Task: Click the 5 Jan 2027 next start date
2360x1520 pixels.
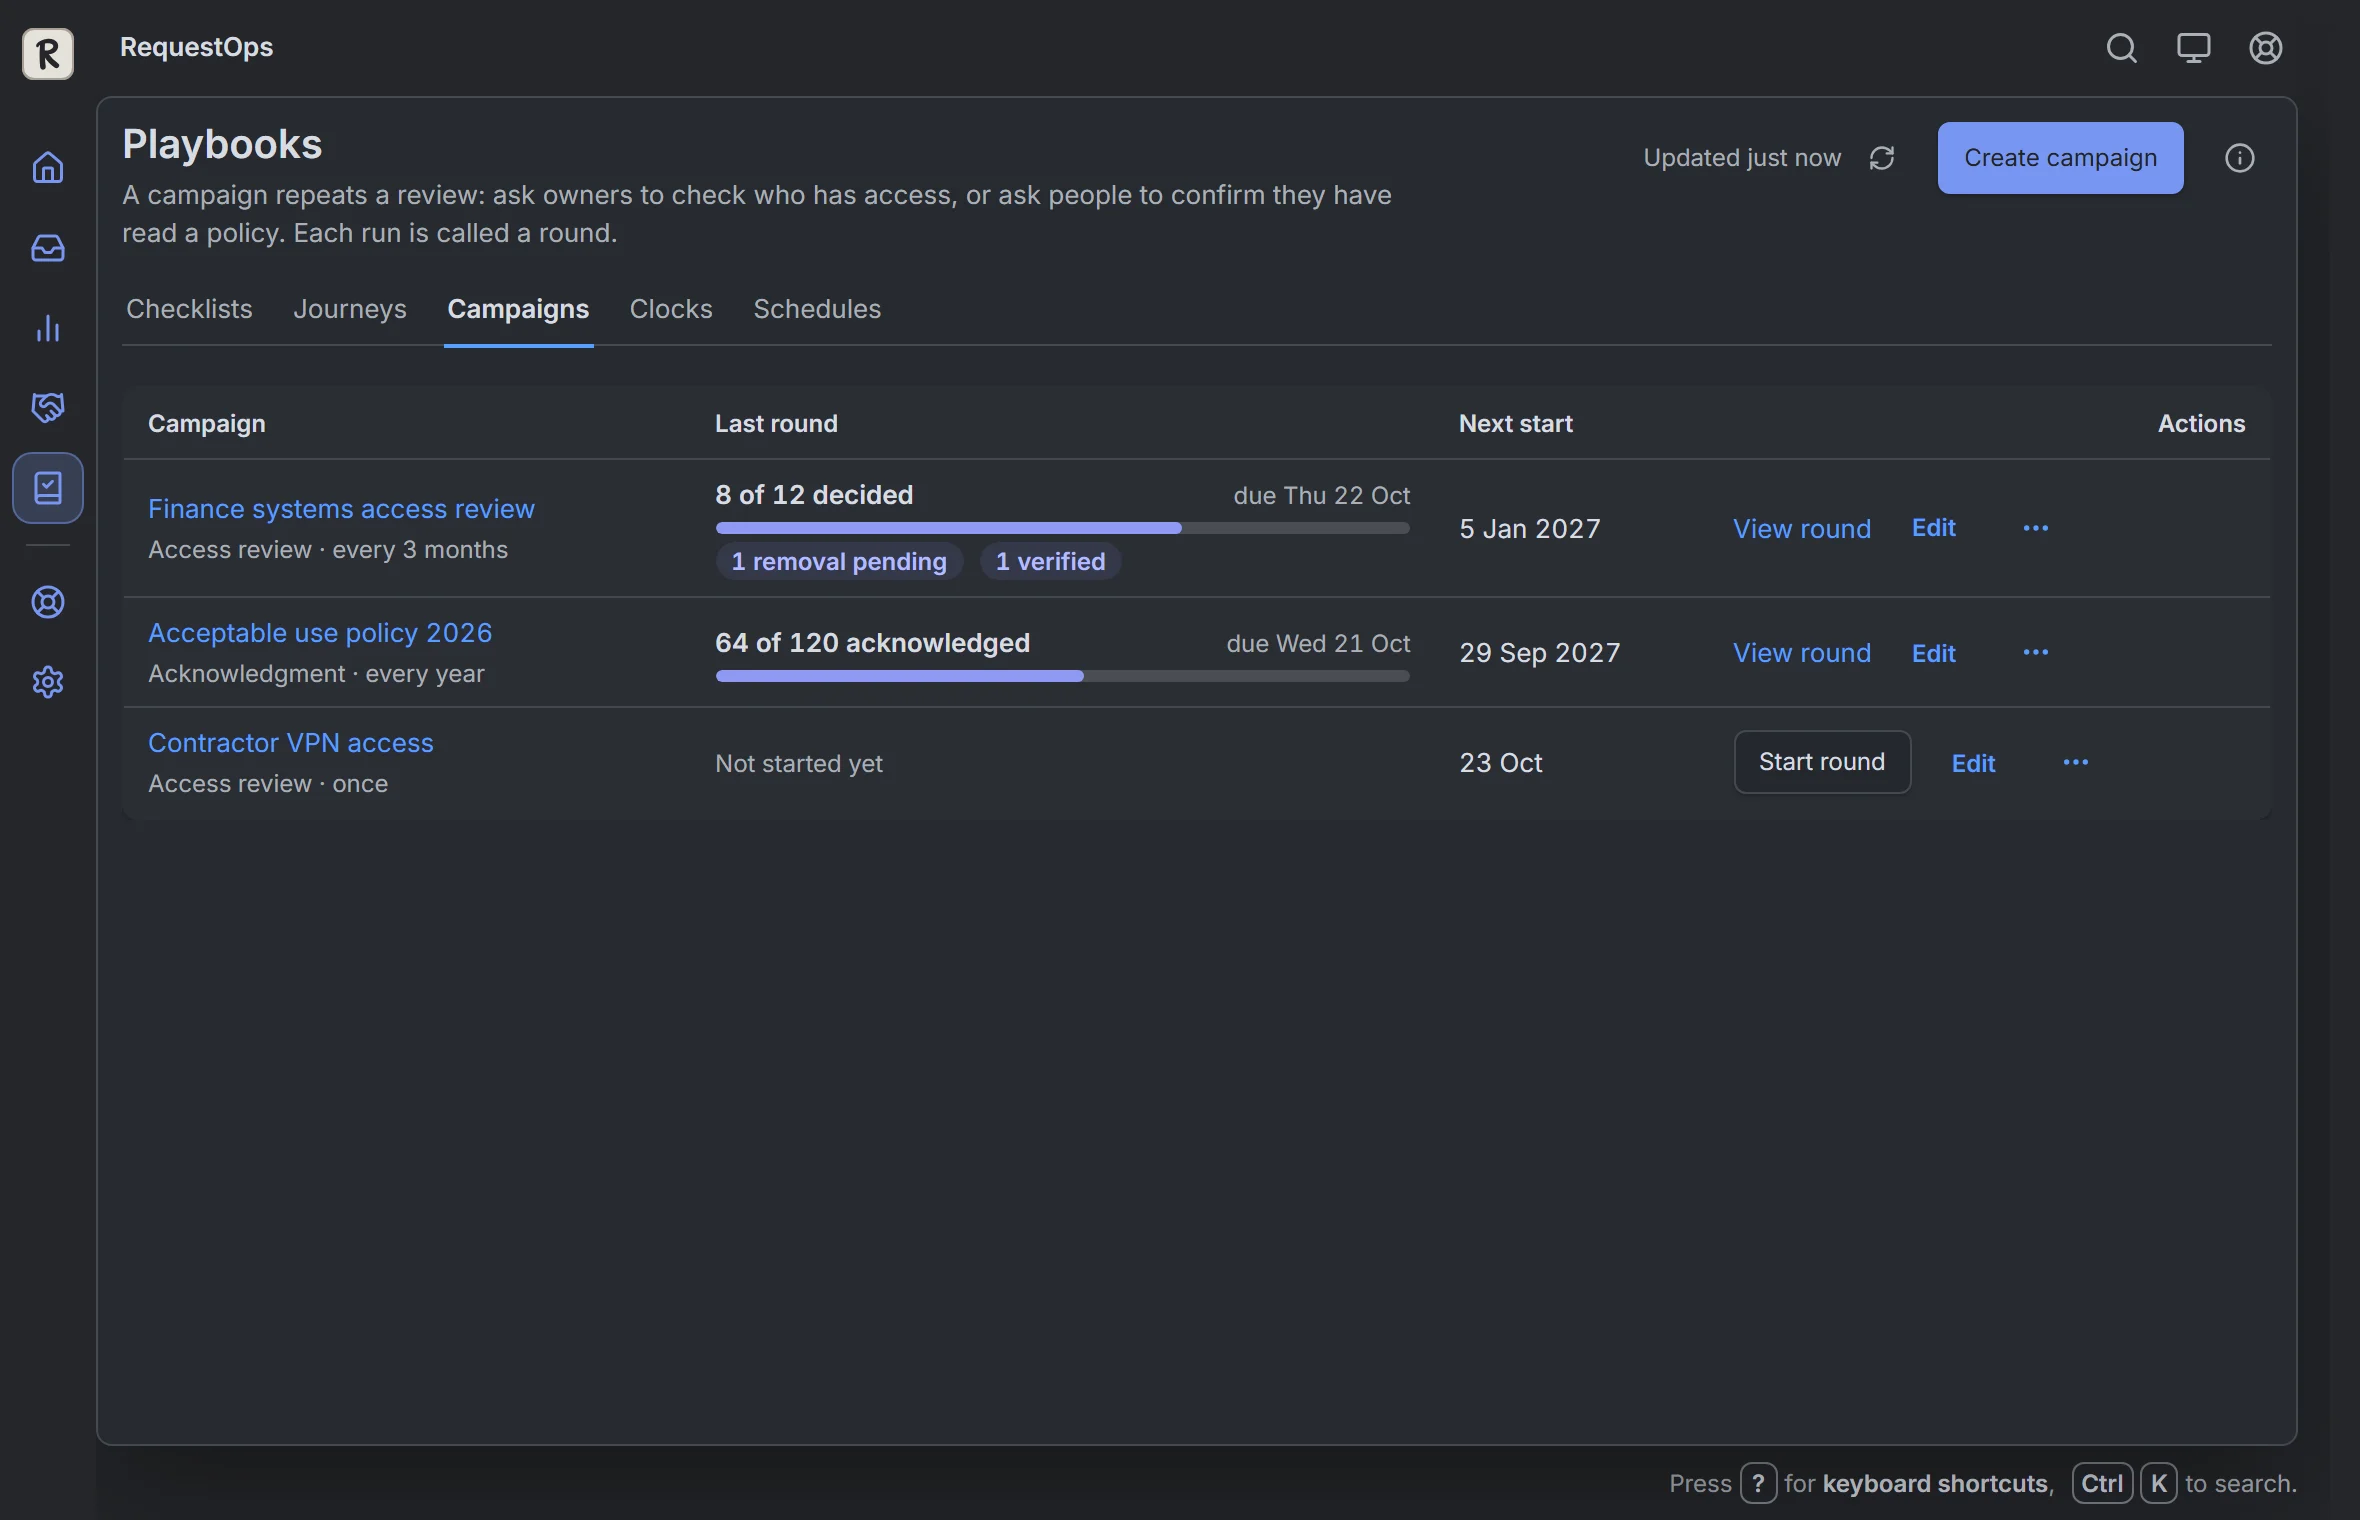Action: coord(1530,528)
